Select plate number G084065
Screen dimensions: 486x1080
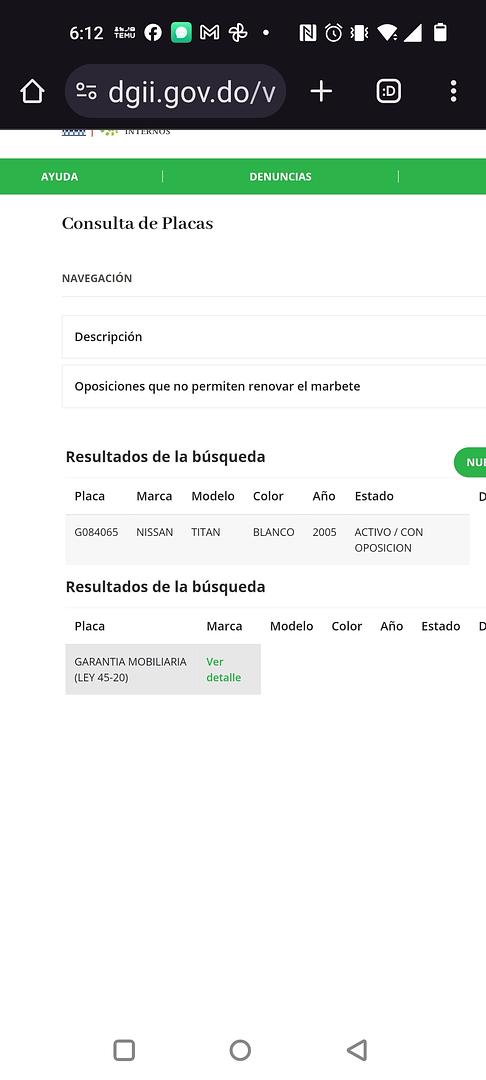click(x=96, y=532)
